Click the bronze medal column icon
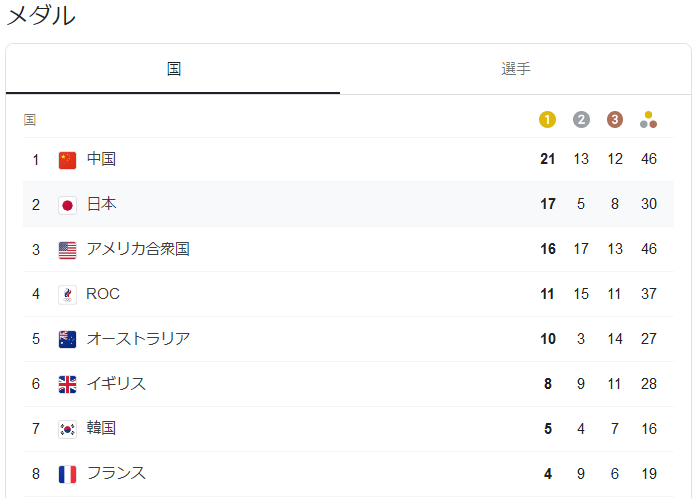This screenshot has height=498, width=692. 614,120
